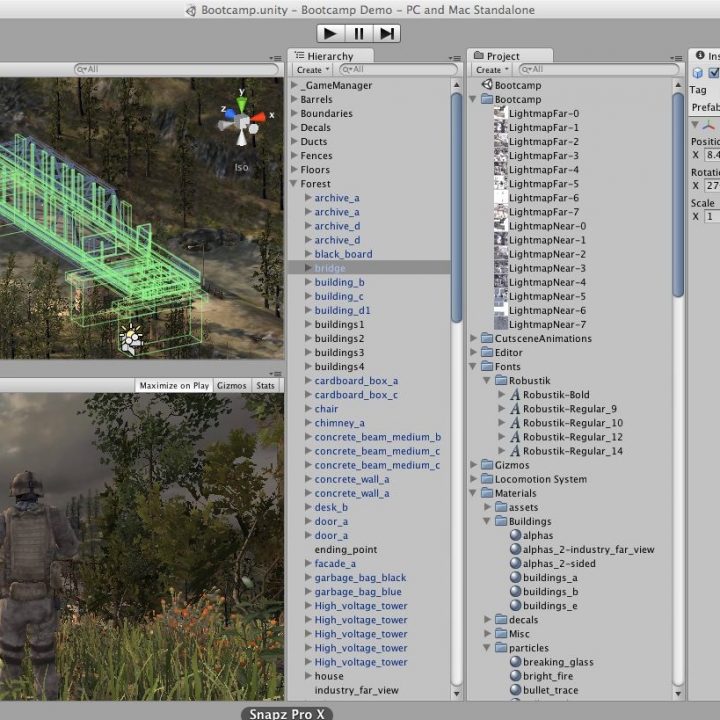Open the Bootcamp scene asset in the Project panel

tap(512, 85)
